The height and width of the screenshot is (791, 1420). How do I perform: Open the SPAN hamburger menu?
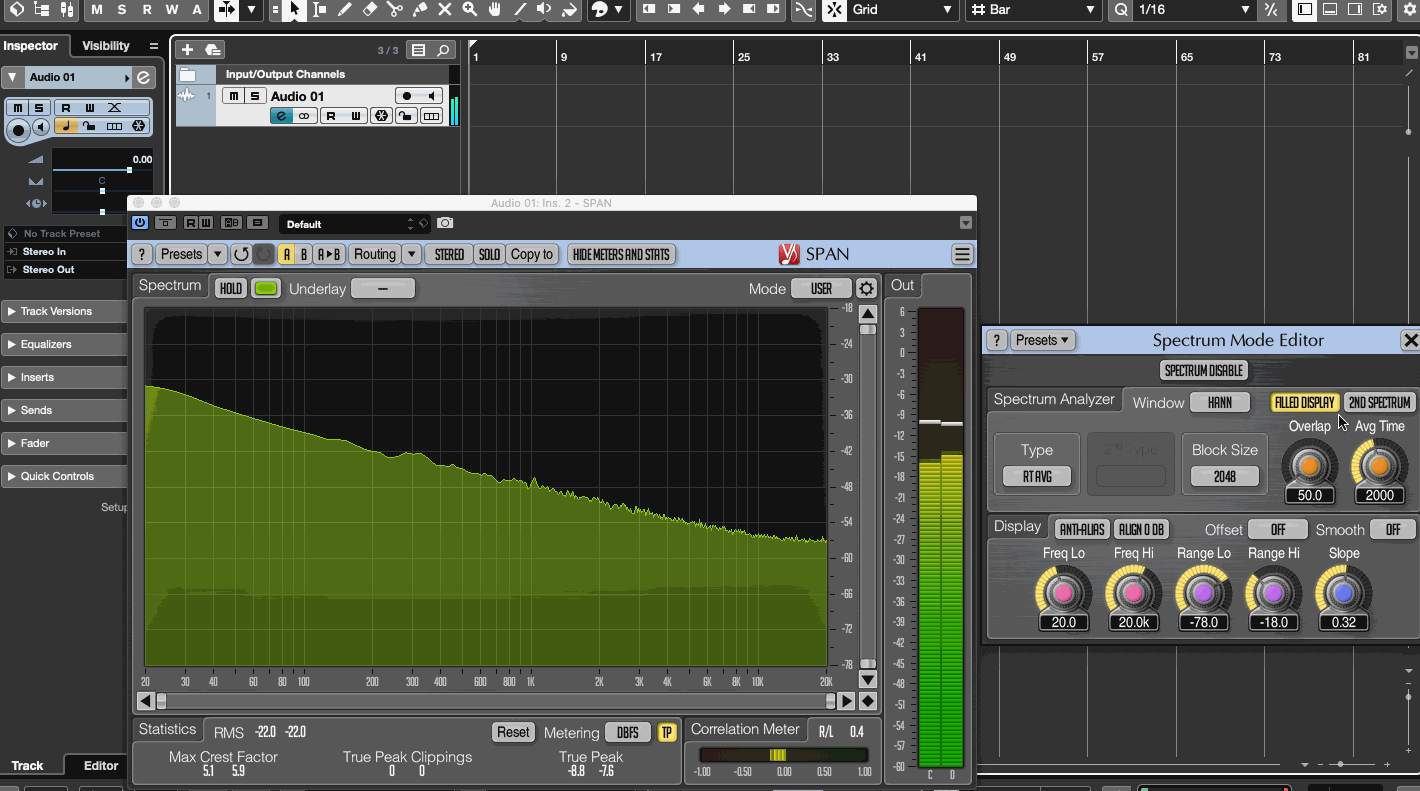(x=962, y=254)
